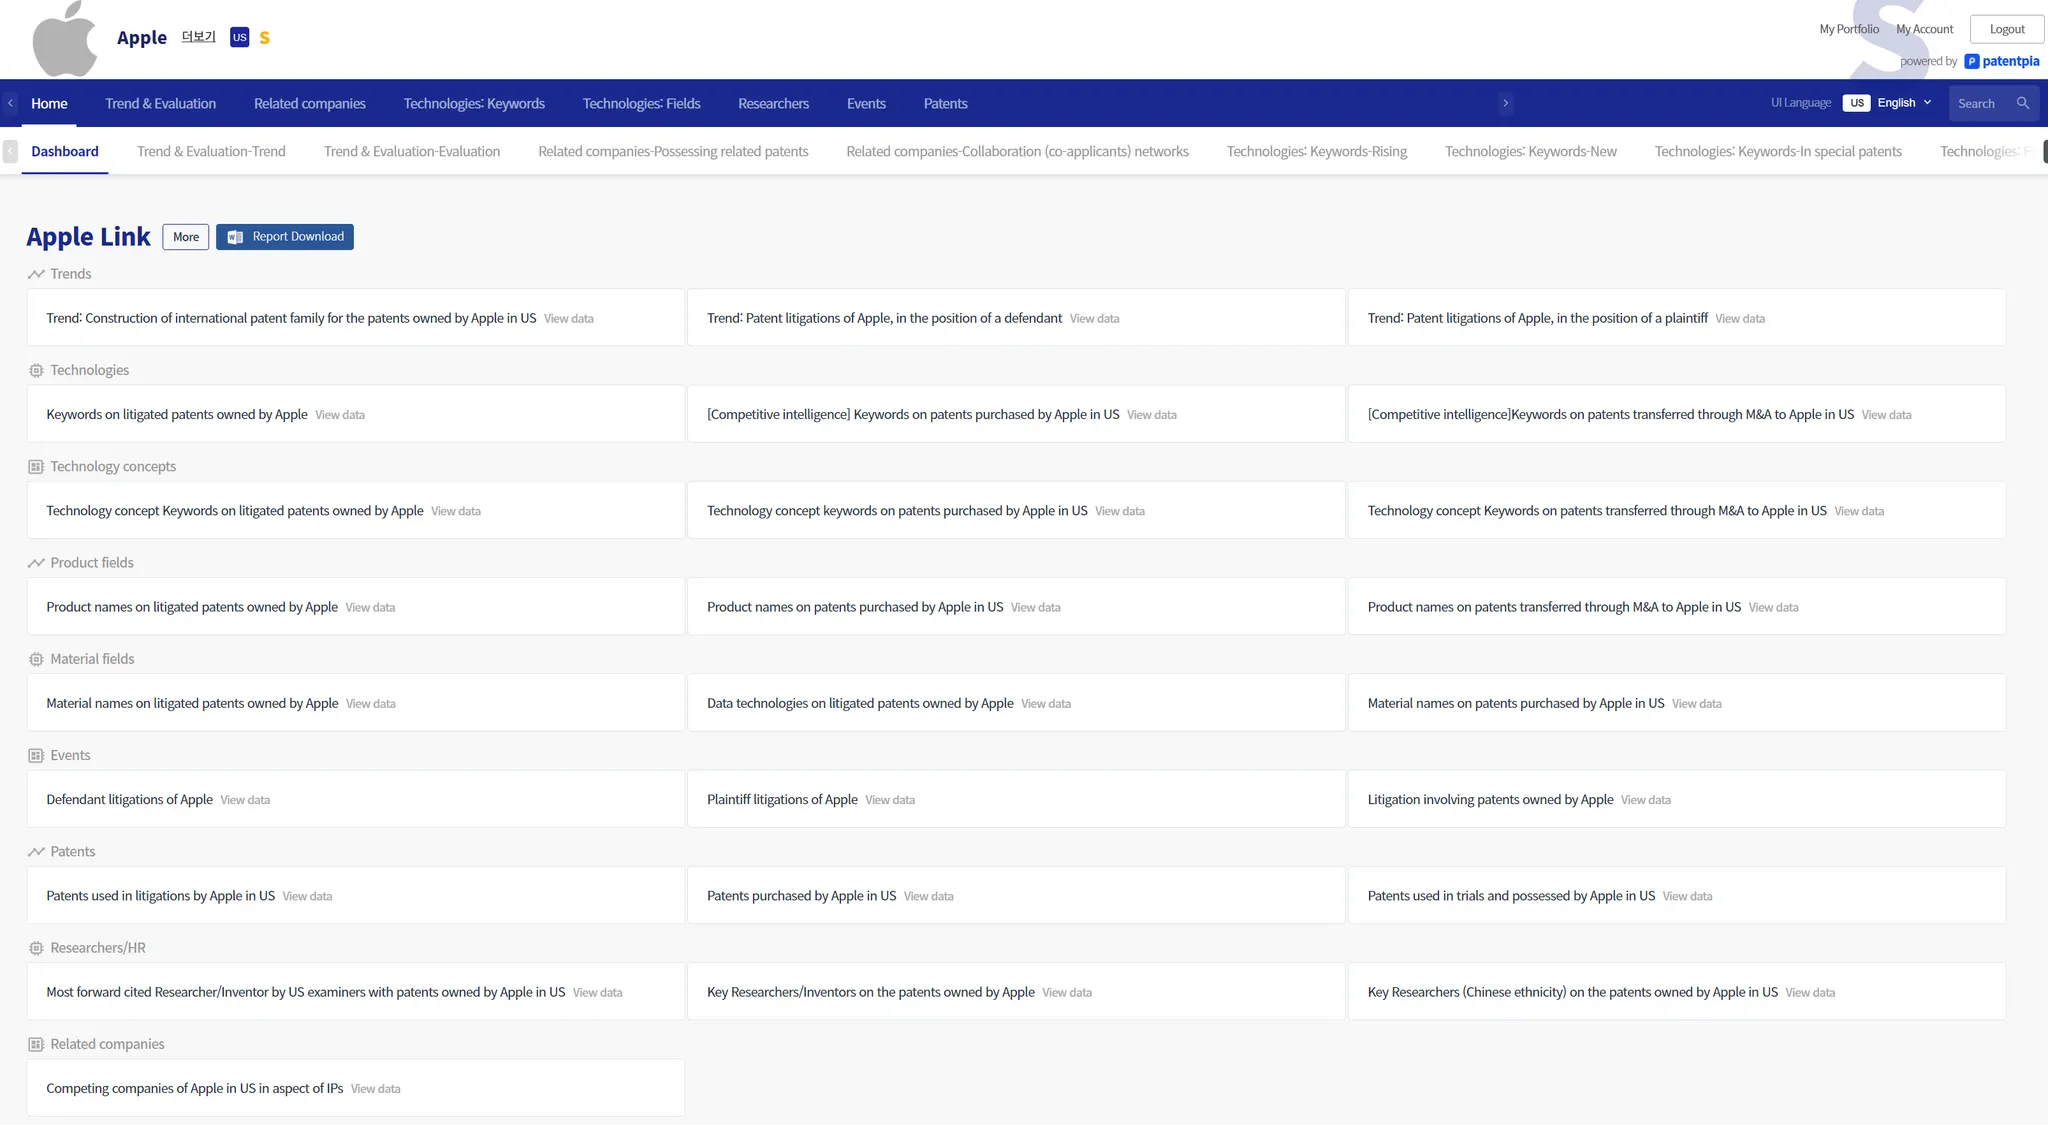Select Technologies: Keywords-Rising tab

click(1316, 152)
